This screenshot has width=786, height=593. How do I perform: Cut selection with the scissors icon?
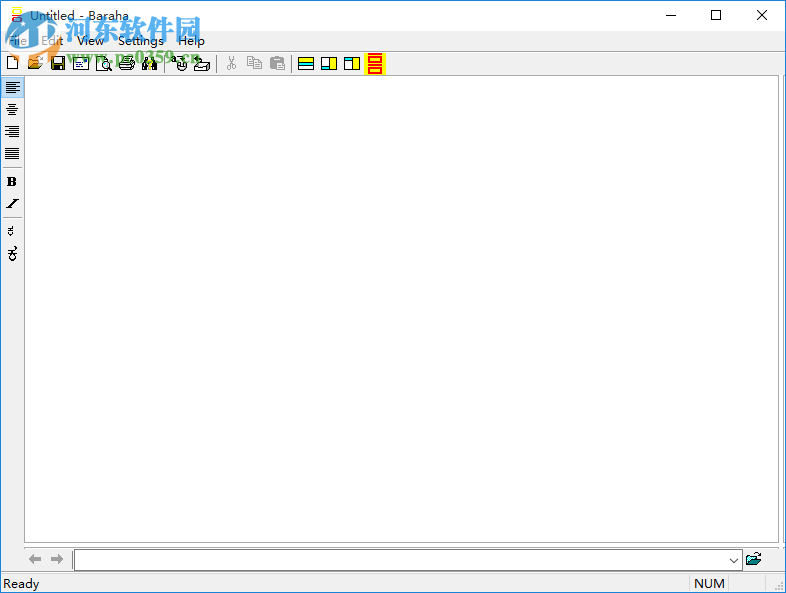click(x=231, y=63)
